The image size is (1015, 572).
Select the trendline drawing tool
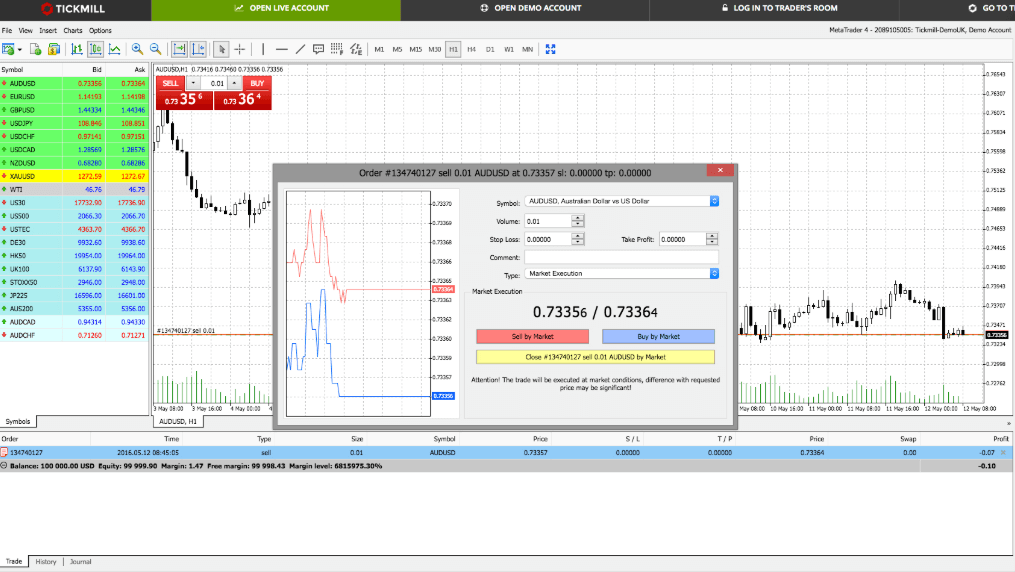300,49
